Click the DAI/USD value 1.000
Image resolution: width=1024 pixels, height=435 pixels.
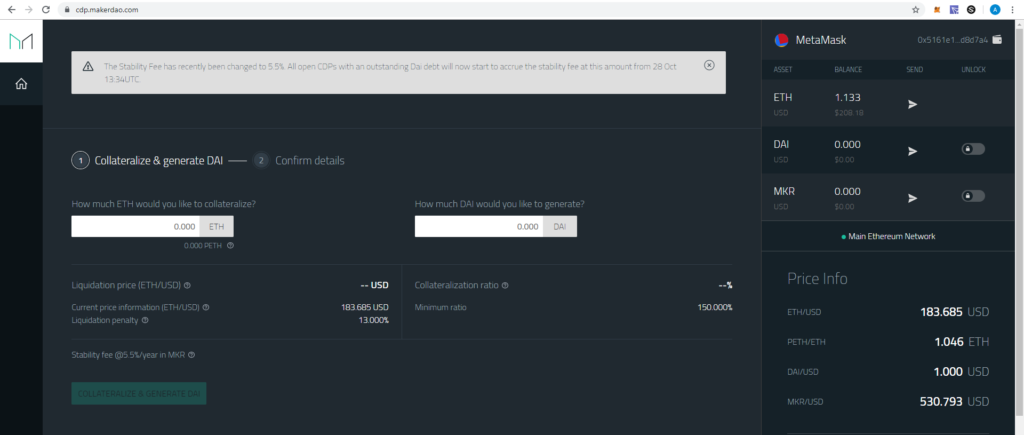(x=948, y=372)
